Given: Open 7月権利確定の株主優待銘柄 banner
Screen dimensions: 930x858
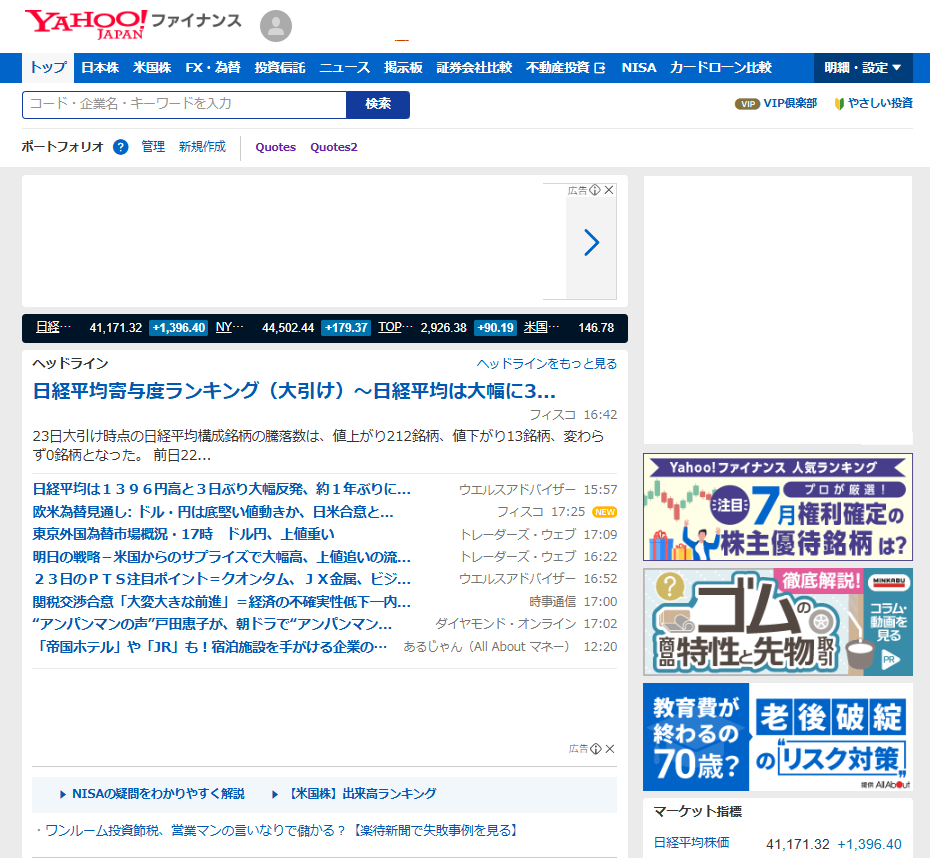Looking at the screenshot, I should coord(778,507).
